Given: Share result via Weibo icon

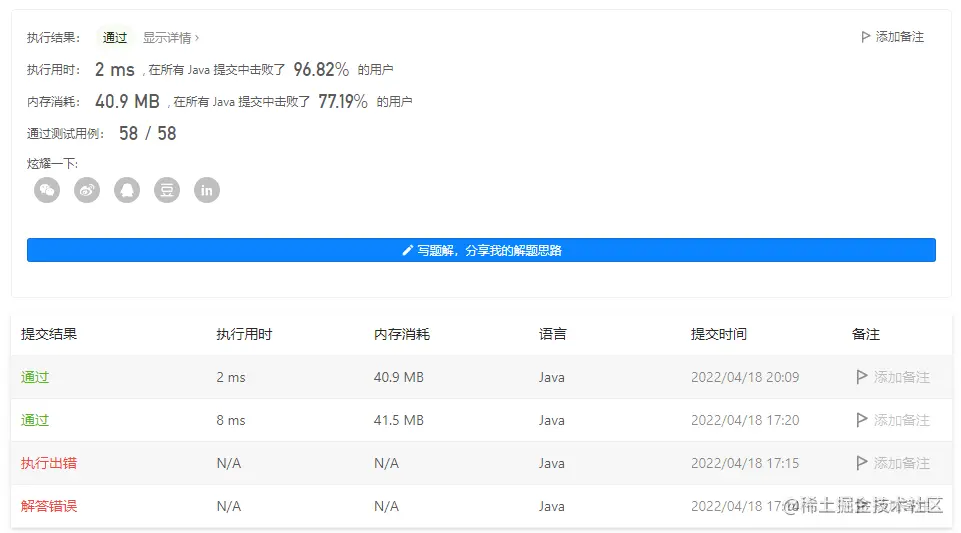Looking at the screenshot, I should coord(87,190).
